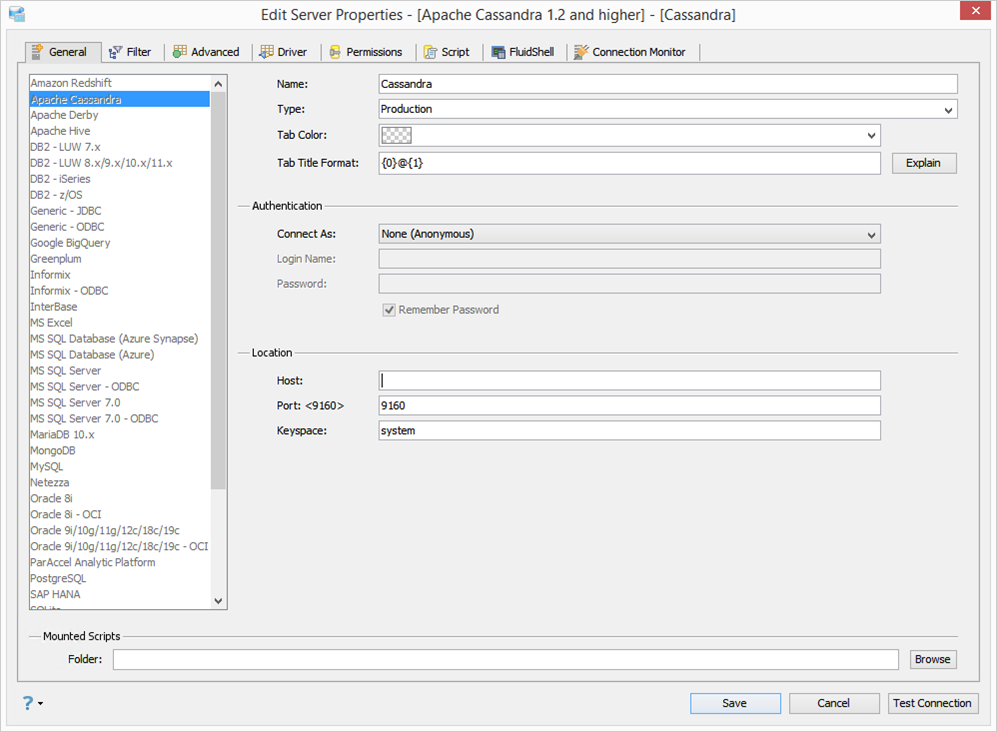Click the Connection Monitor tab icon
Viewport: 997px width, 732px height.
[x=581, y=52]
